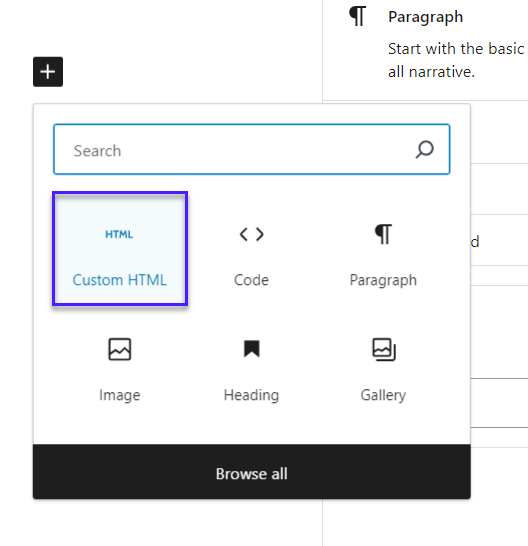Click the 'all narrative.' description line
The image size is (528, 546).
click(432, 72)
